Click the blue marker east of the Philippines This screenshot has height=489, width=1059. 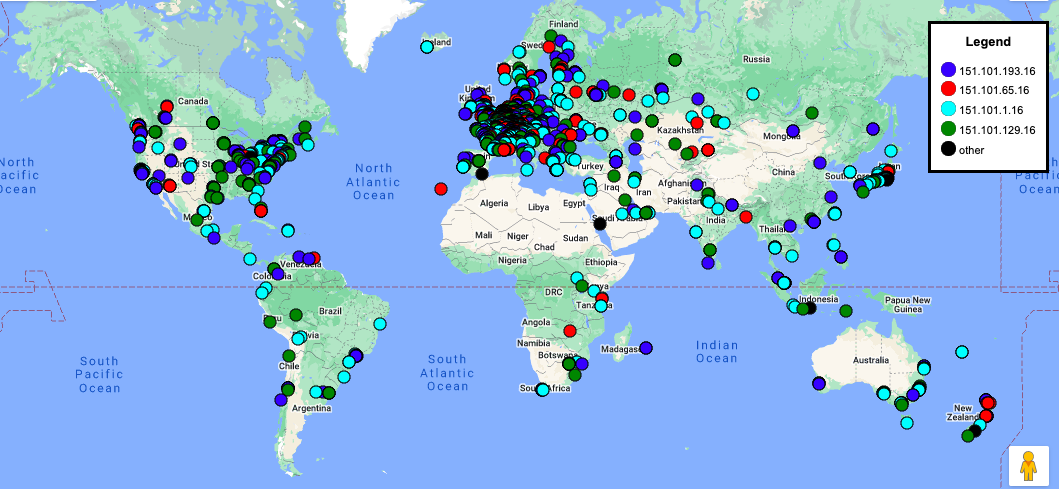(841, 257)
